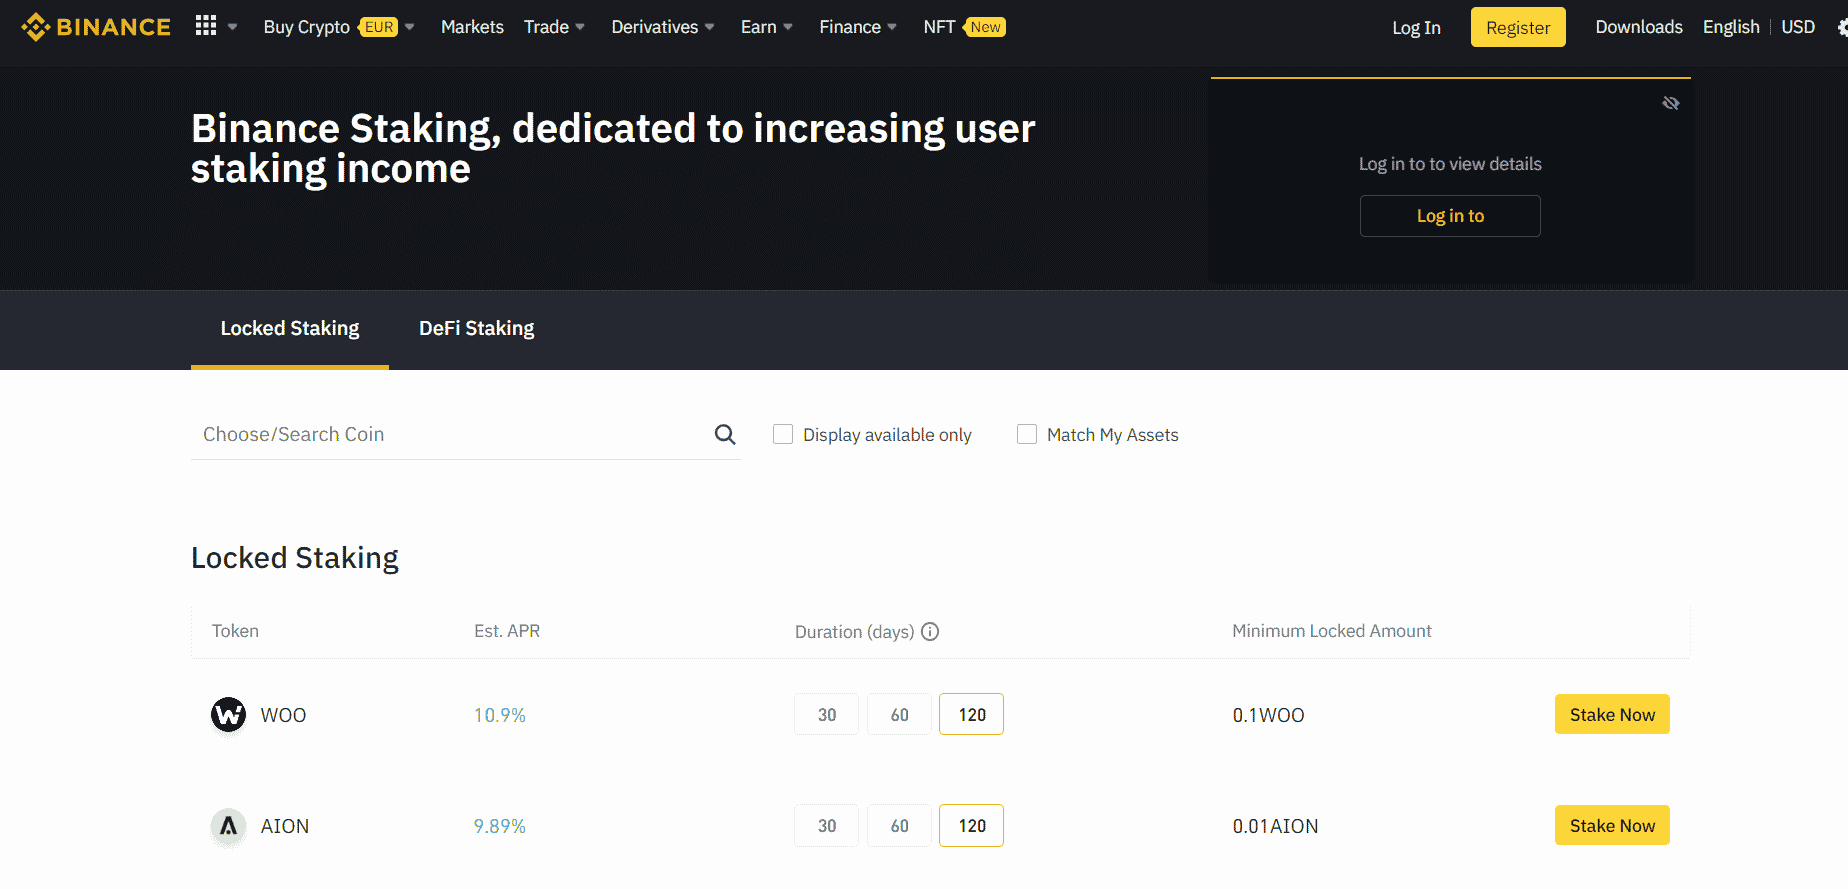Select 120-day duration for AION
Image resolution: width=1848 pixels, height=889 pixels.
pos(972,826)
